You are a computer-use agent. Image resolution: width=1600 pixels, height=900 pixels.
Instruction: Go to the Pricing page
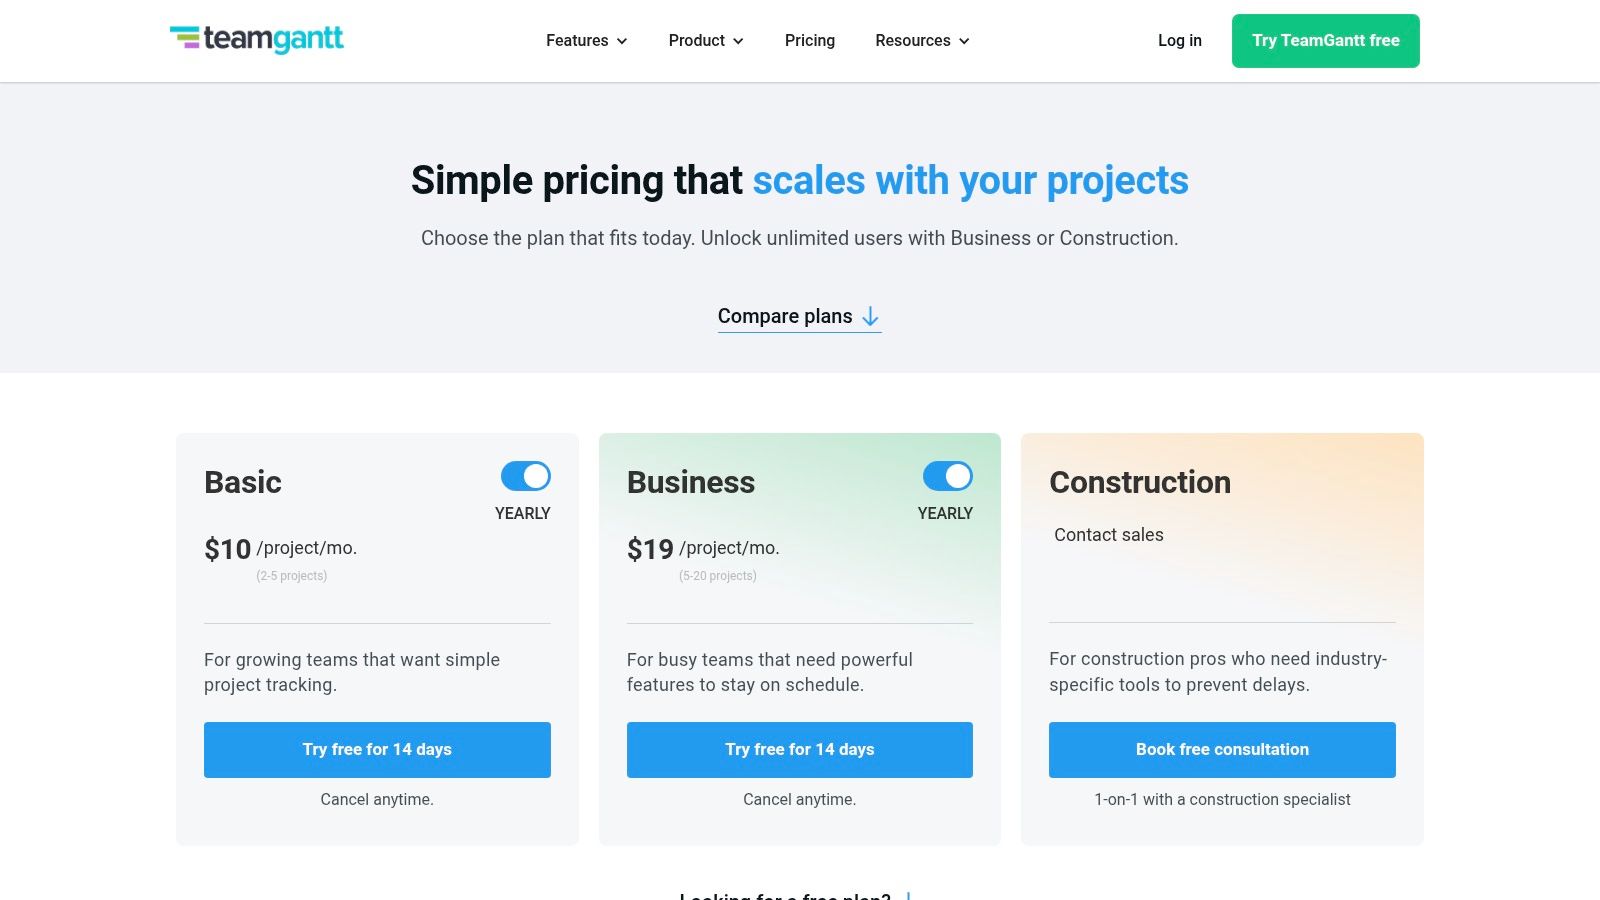810,41
